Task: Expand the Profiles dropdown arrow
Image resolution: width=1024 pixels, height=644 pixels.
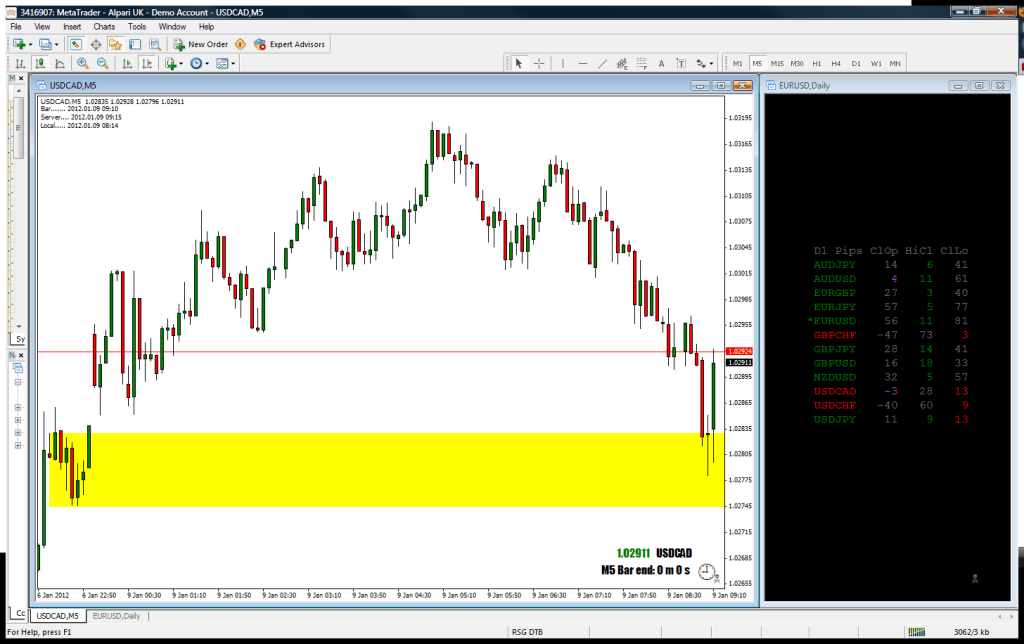Action: click(x=56, y=44)
